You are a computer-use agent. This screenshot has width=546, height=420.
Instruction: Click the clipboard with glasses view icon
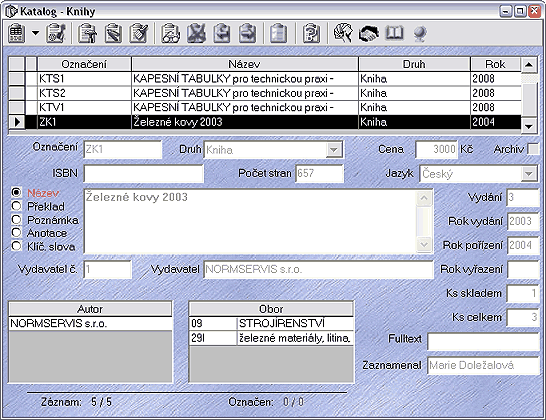click(x=170, y=33)
